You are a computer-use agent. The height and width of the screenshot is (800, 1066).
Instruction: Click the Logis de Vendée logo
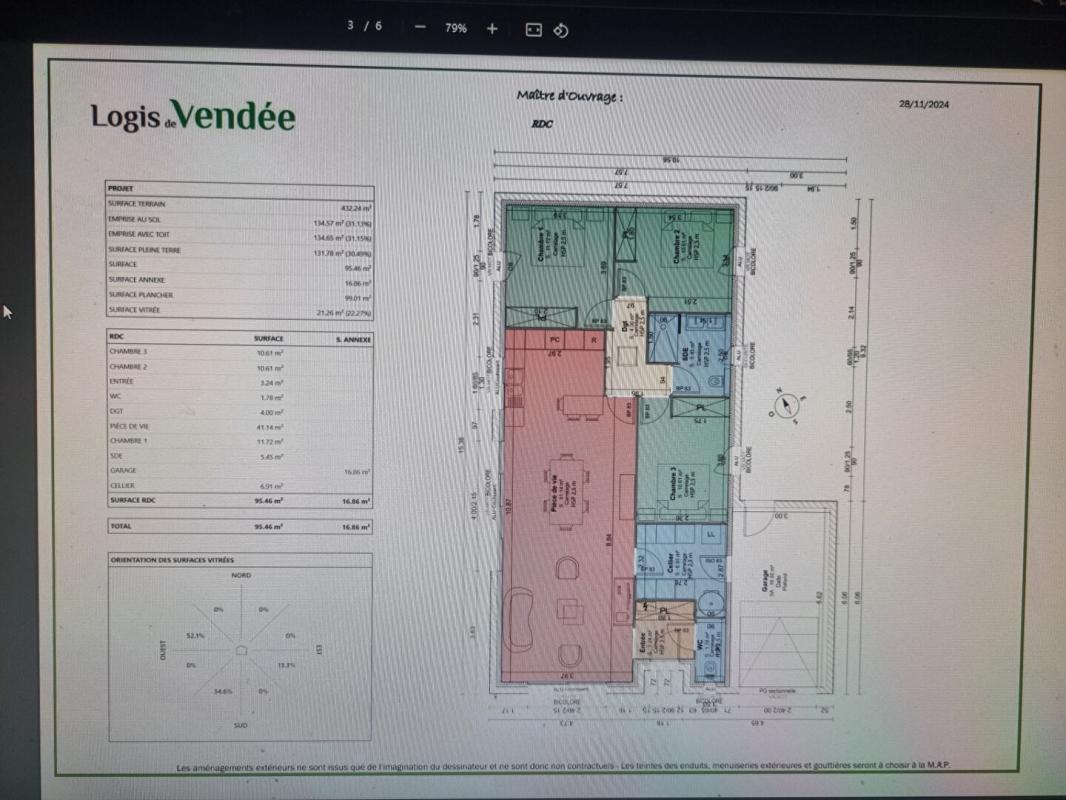(193, 116)
